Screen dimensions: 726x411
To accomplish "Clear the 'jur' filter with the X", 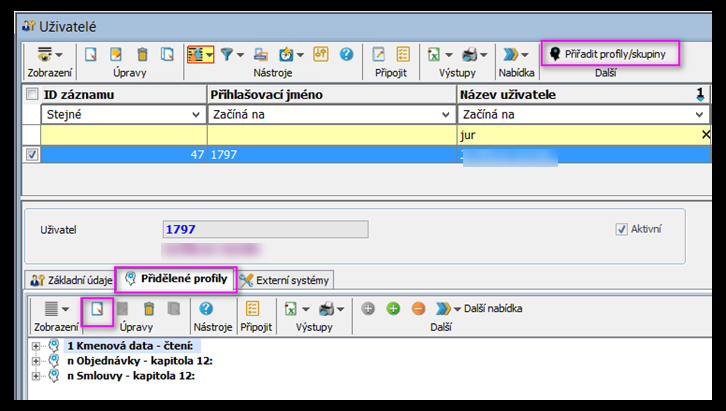I will (705, 134).
